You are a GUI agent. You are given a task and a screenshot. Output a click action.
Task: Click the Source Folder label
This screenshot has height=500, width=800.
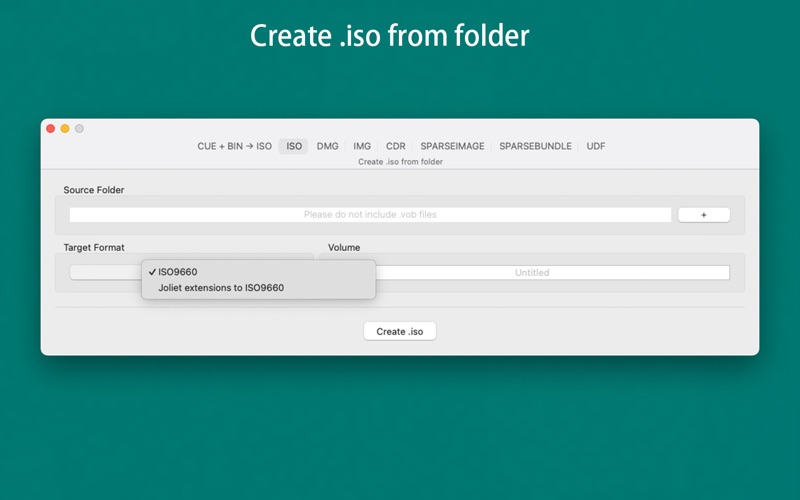point(94,190)
